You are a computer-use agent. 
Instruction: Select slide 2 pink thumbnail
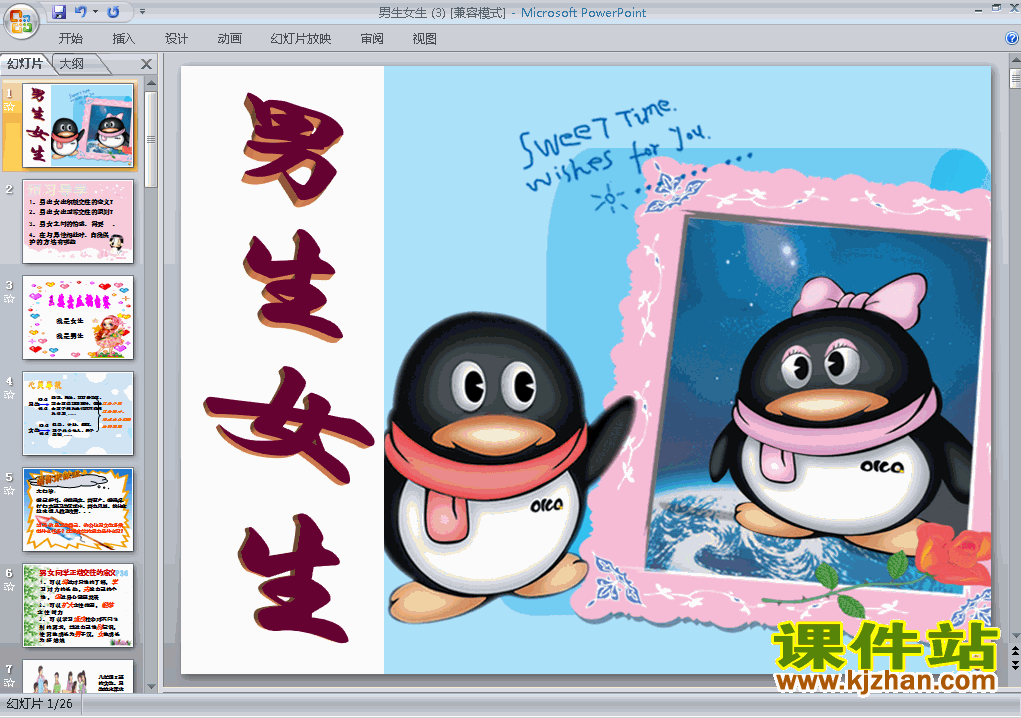pos(78,221)
